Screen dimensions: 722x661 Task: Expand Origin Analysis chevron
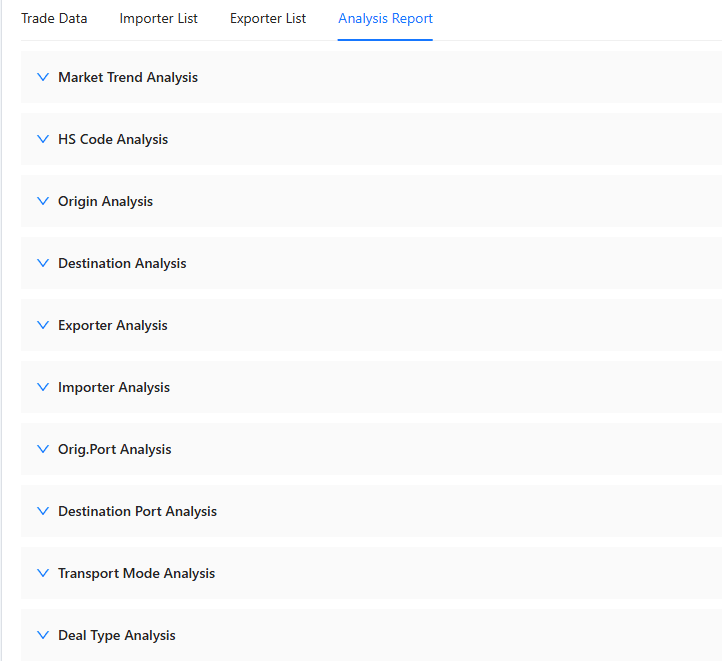click(43, 201)
